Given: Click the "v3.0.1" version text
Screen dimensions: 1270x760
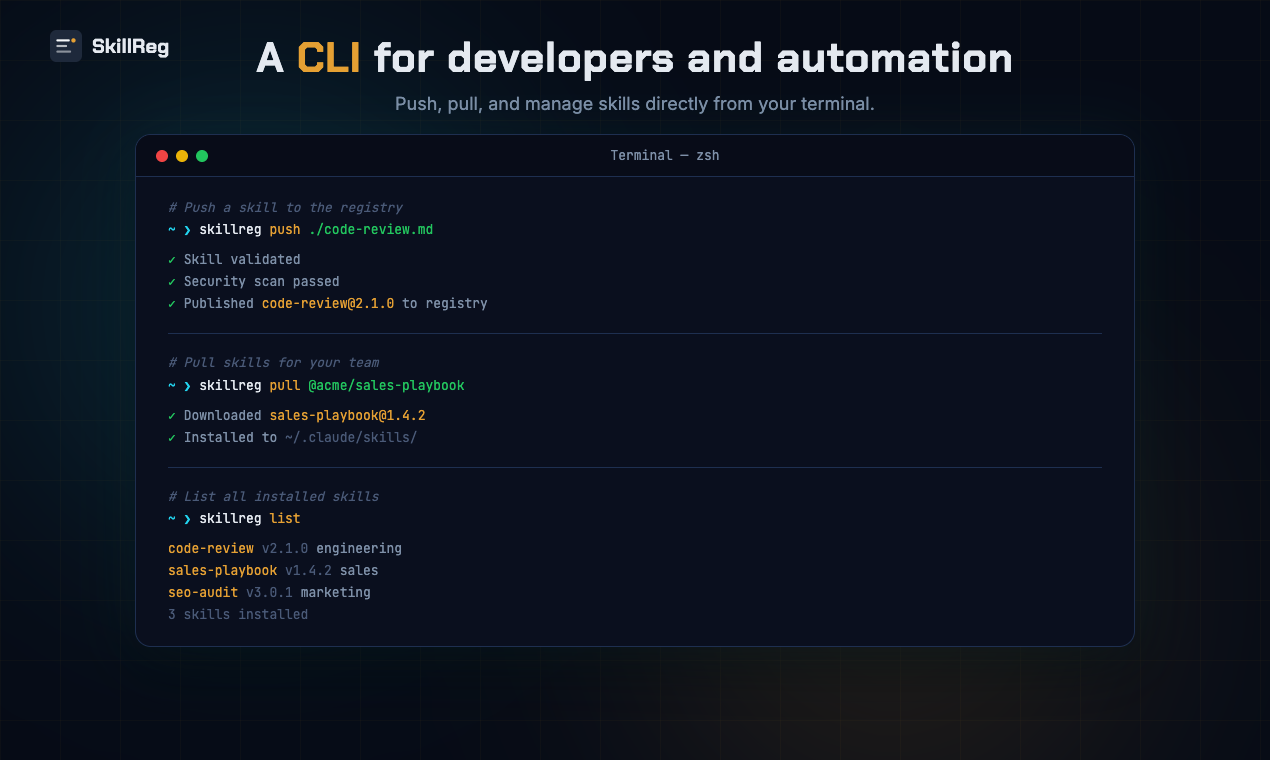Looking at the screenshot, I should 269,593.
